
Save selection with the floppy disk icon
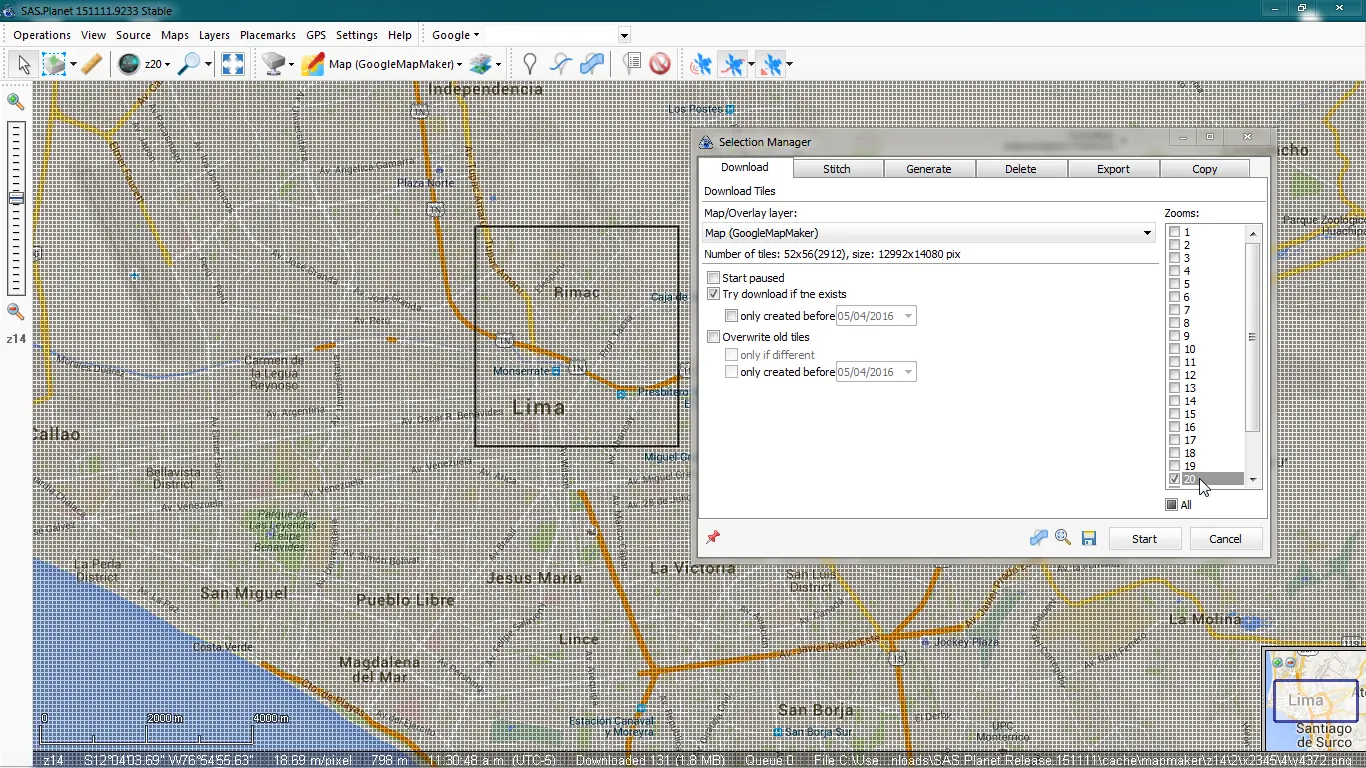point(1089,538)
